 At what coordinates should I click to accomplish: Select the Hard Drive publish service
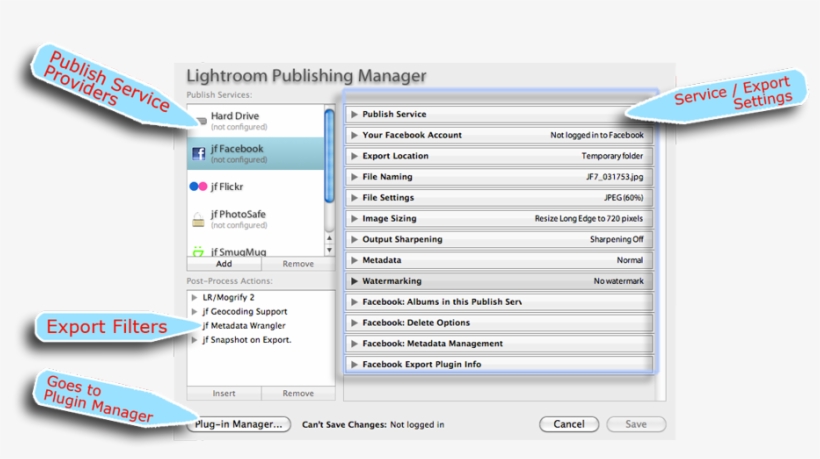coord(256,121)
